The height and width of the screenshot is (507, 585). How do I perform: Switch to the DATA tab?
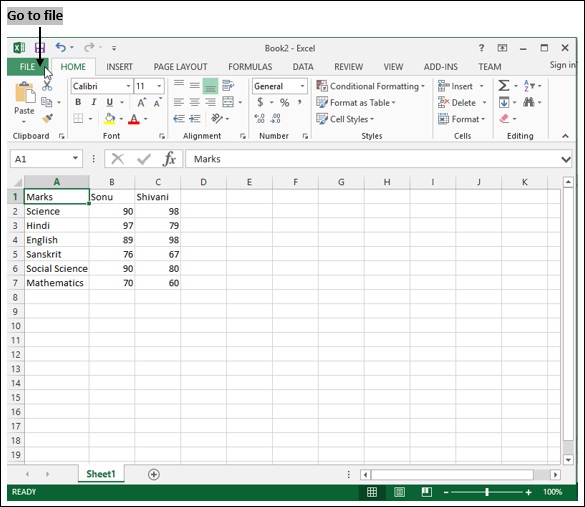coord(303,67)
